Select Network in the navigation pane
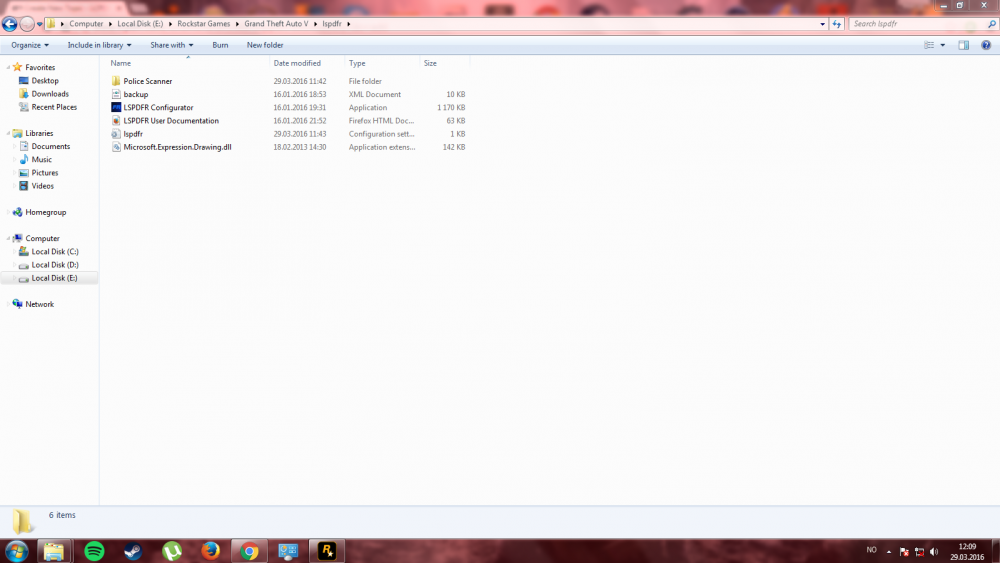The width and height of the screenshot is (1000, 563). pyautogui.click(x=40, y=304)
